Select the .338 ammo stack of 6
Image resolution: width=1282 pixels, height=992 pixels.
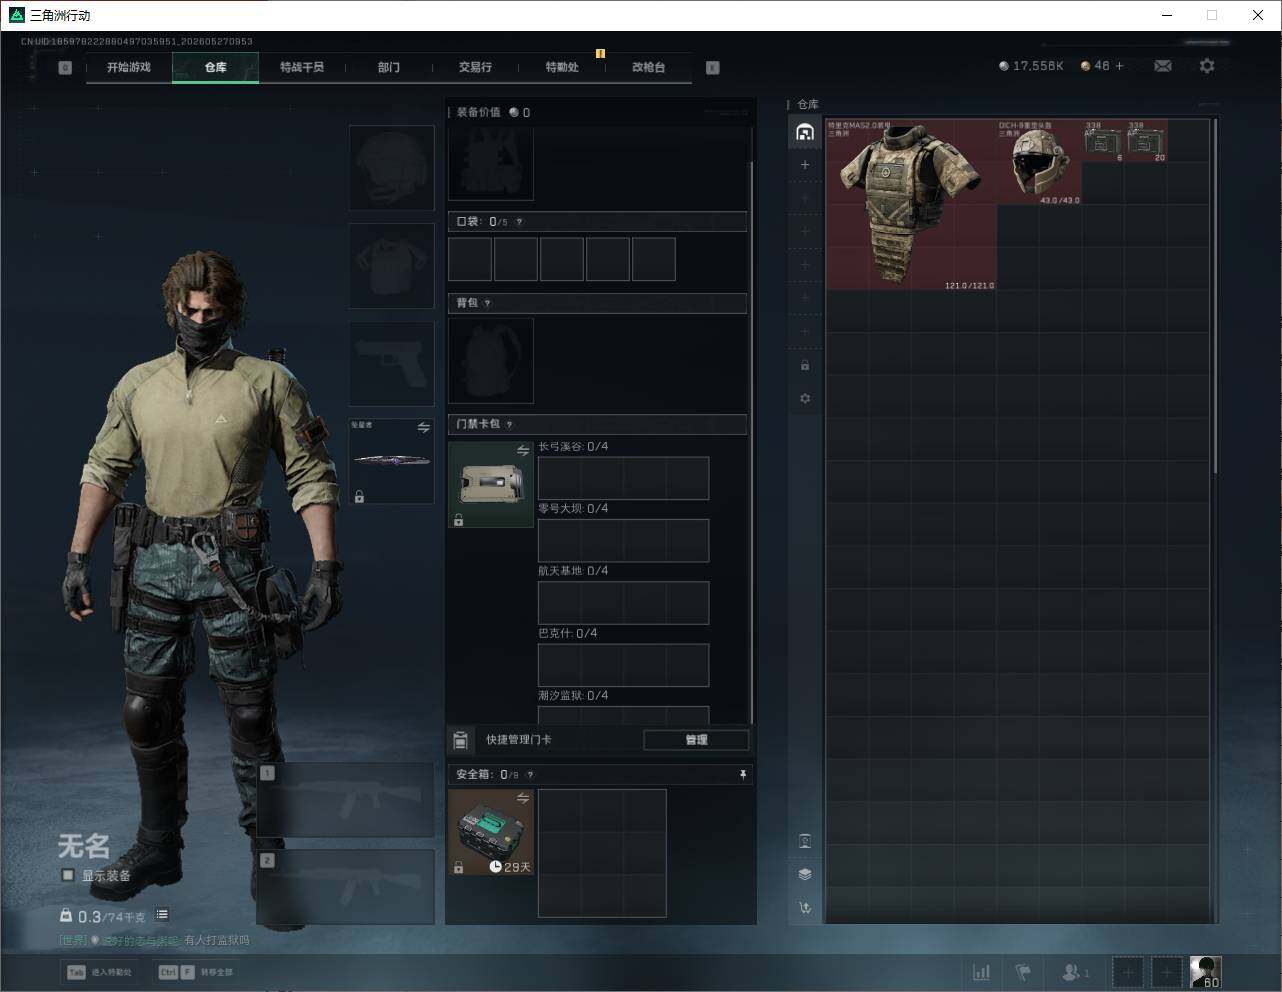(x=1103, y=141)
